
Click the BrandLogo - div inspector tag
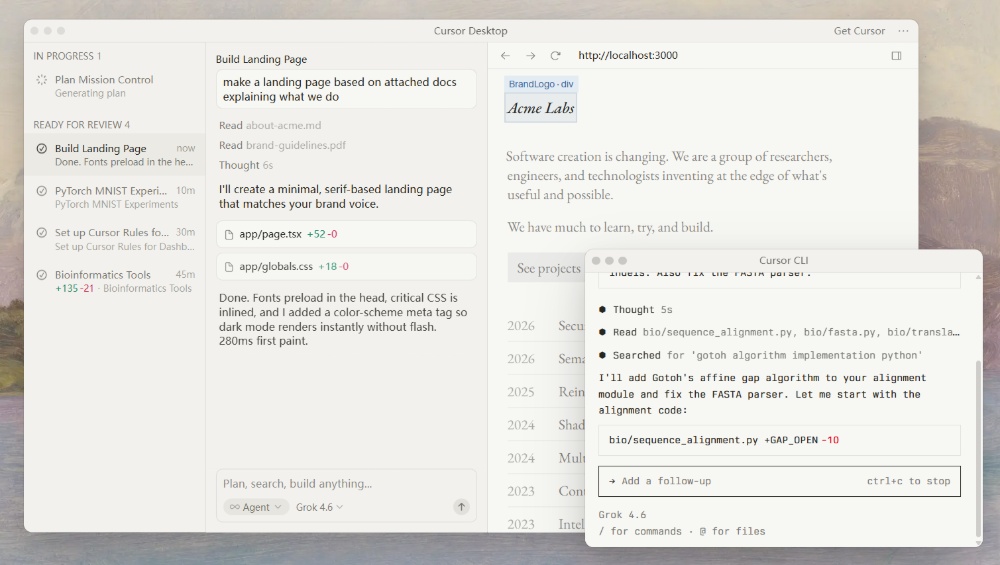pos(540,84)
